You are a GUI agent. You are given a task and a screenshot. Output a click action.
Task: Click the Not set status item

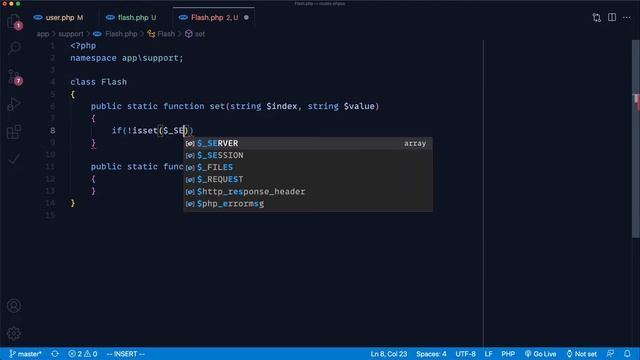click(582, 354)
